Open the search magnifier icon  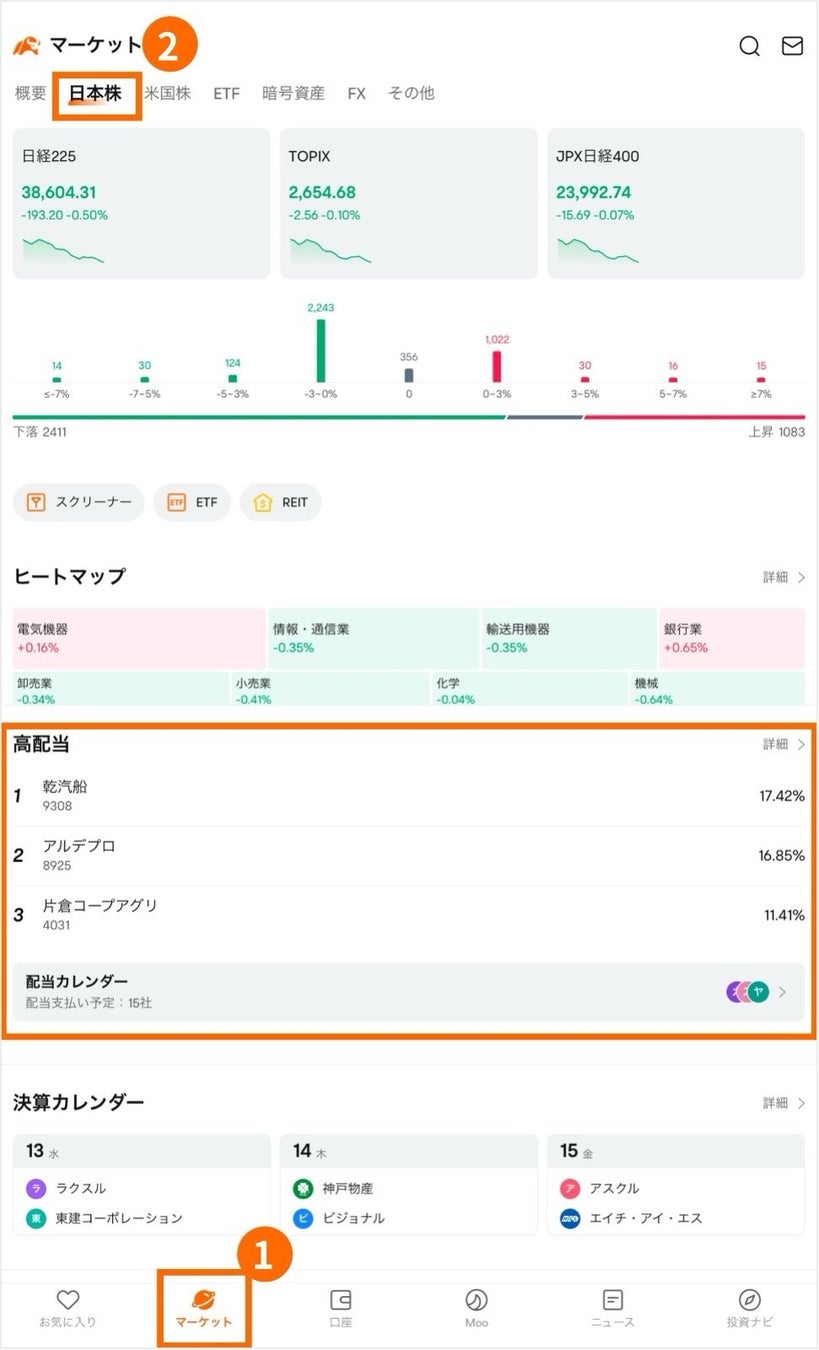pos(749,46)
